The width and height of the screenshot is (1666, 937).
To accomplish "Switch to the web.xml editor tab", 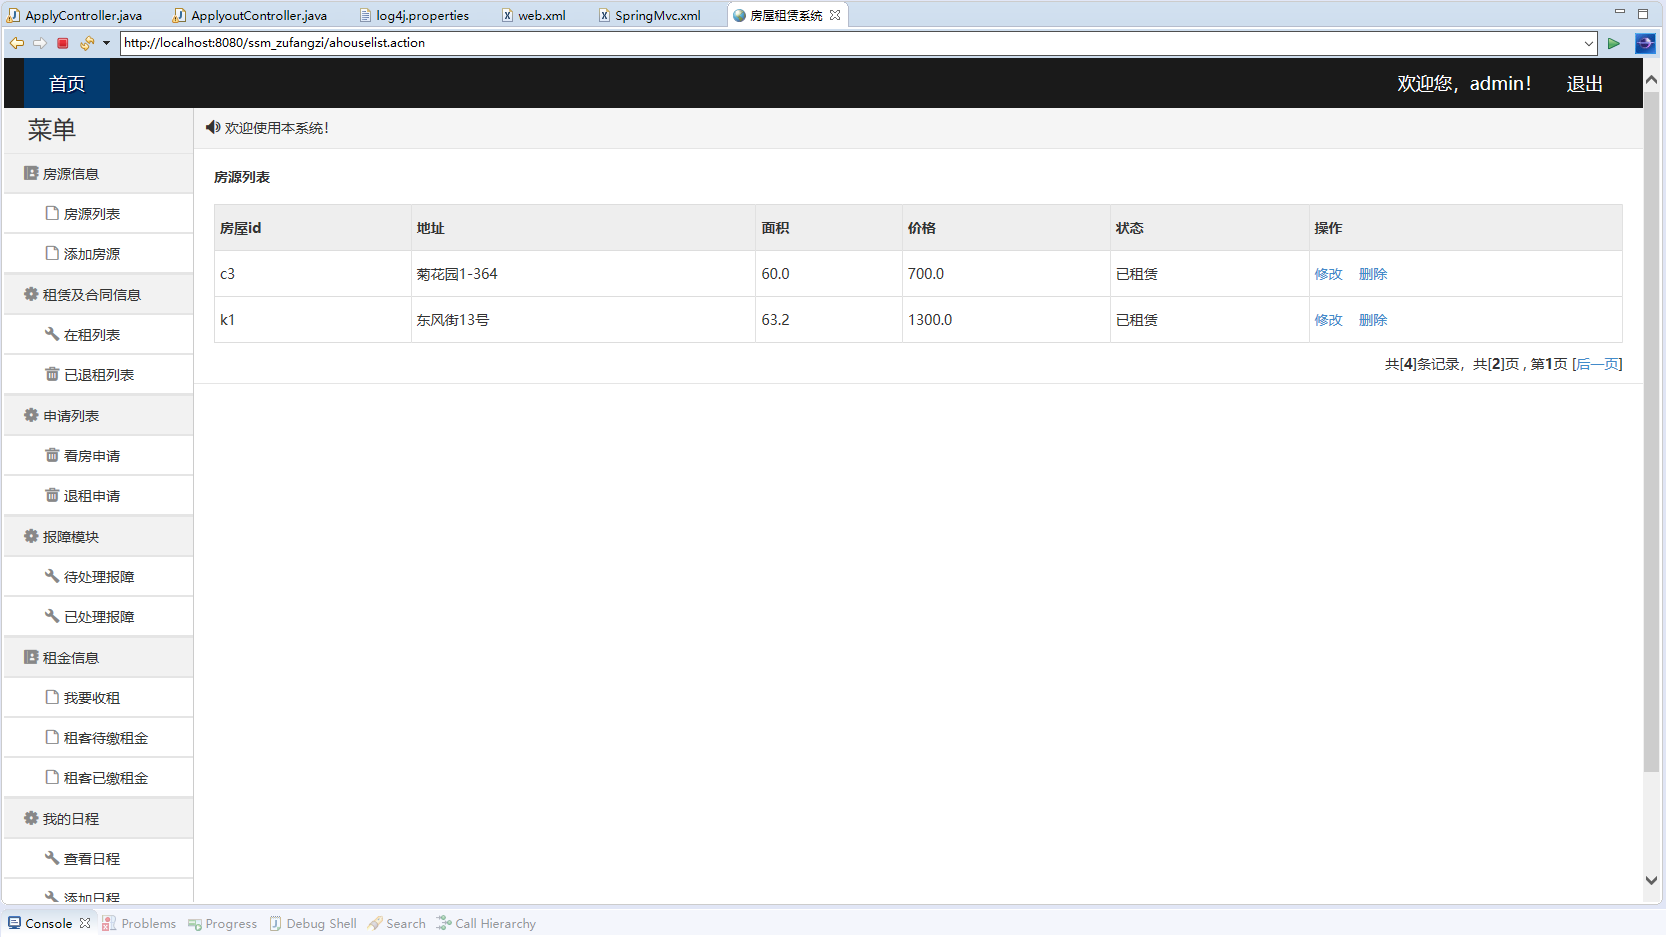I will coord(541,15).
